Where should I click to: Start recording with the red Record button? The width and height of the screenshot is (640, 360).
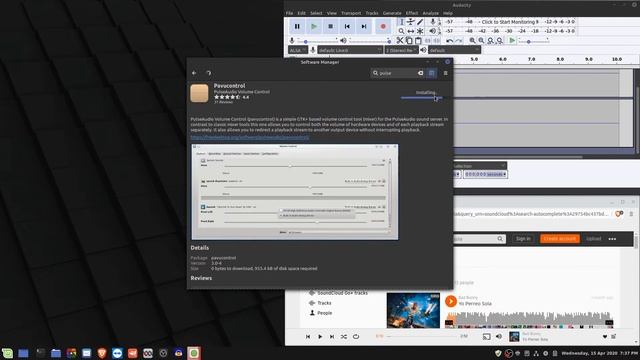tap(383, 27)
